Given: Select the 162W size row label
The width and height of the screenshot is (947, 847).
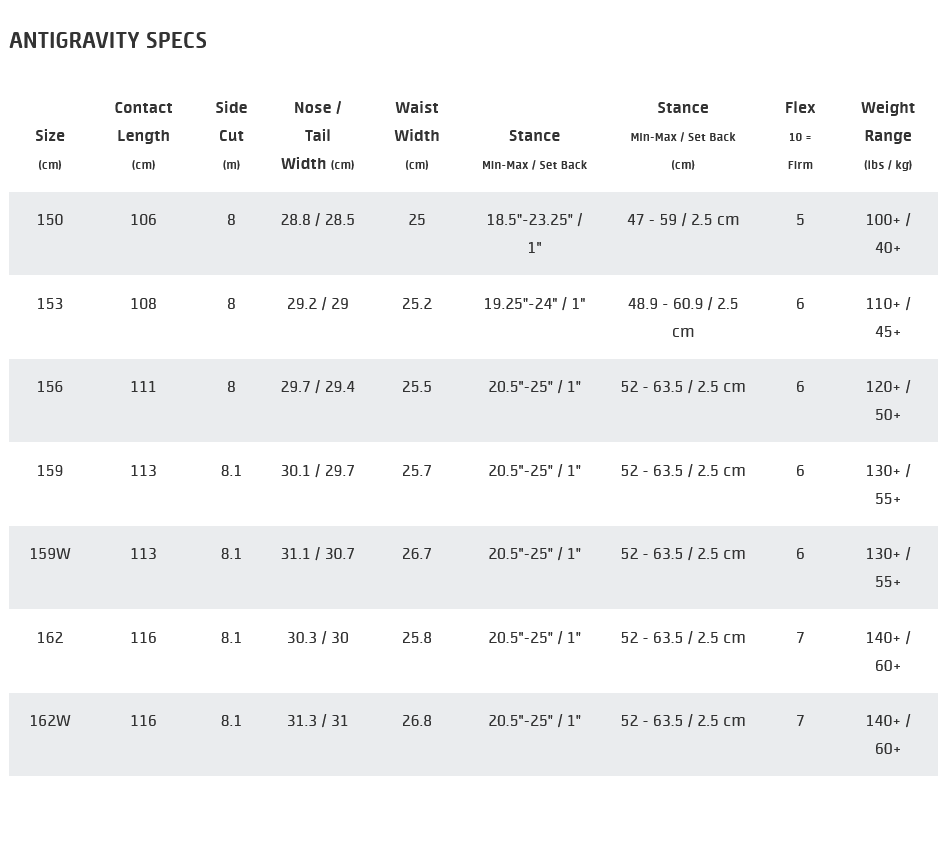Looking at the screenshot, I should click(x=50, y=721).
